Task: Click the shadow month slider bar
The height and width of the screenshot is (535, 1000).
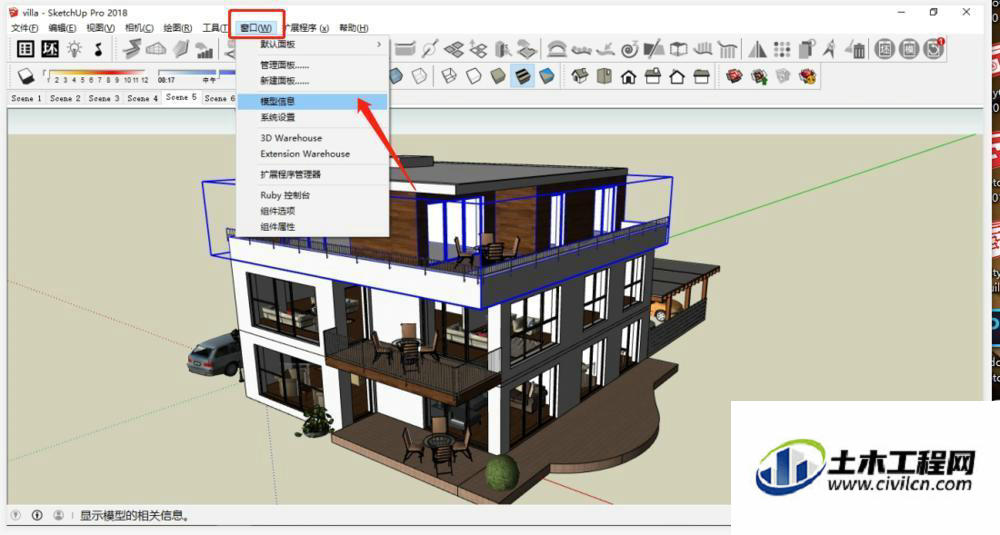Action: 97,73
